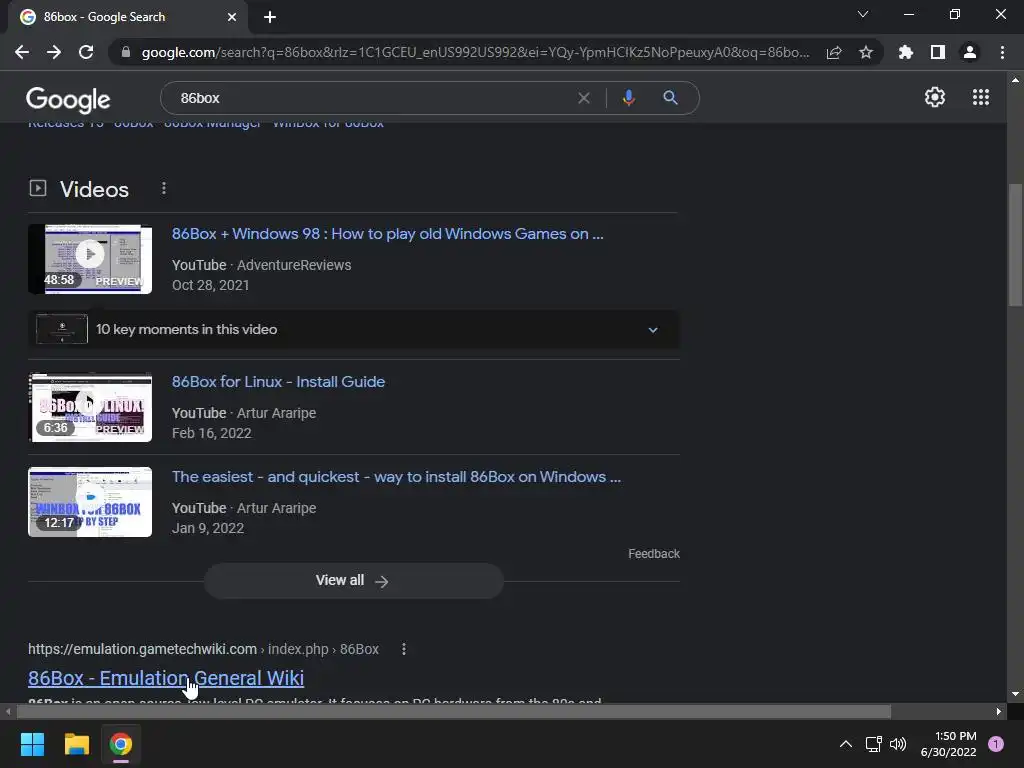Open Google apps grid
The height and width of the screenshot is (768, 1024).
[x=981, y=97]
